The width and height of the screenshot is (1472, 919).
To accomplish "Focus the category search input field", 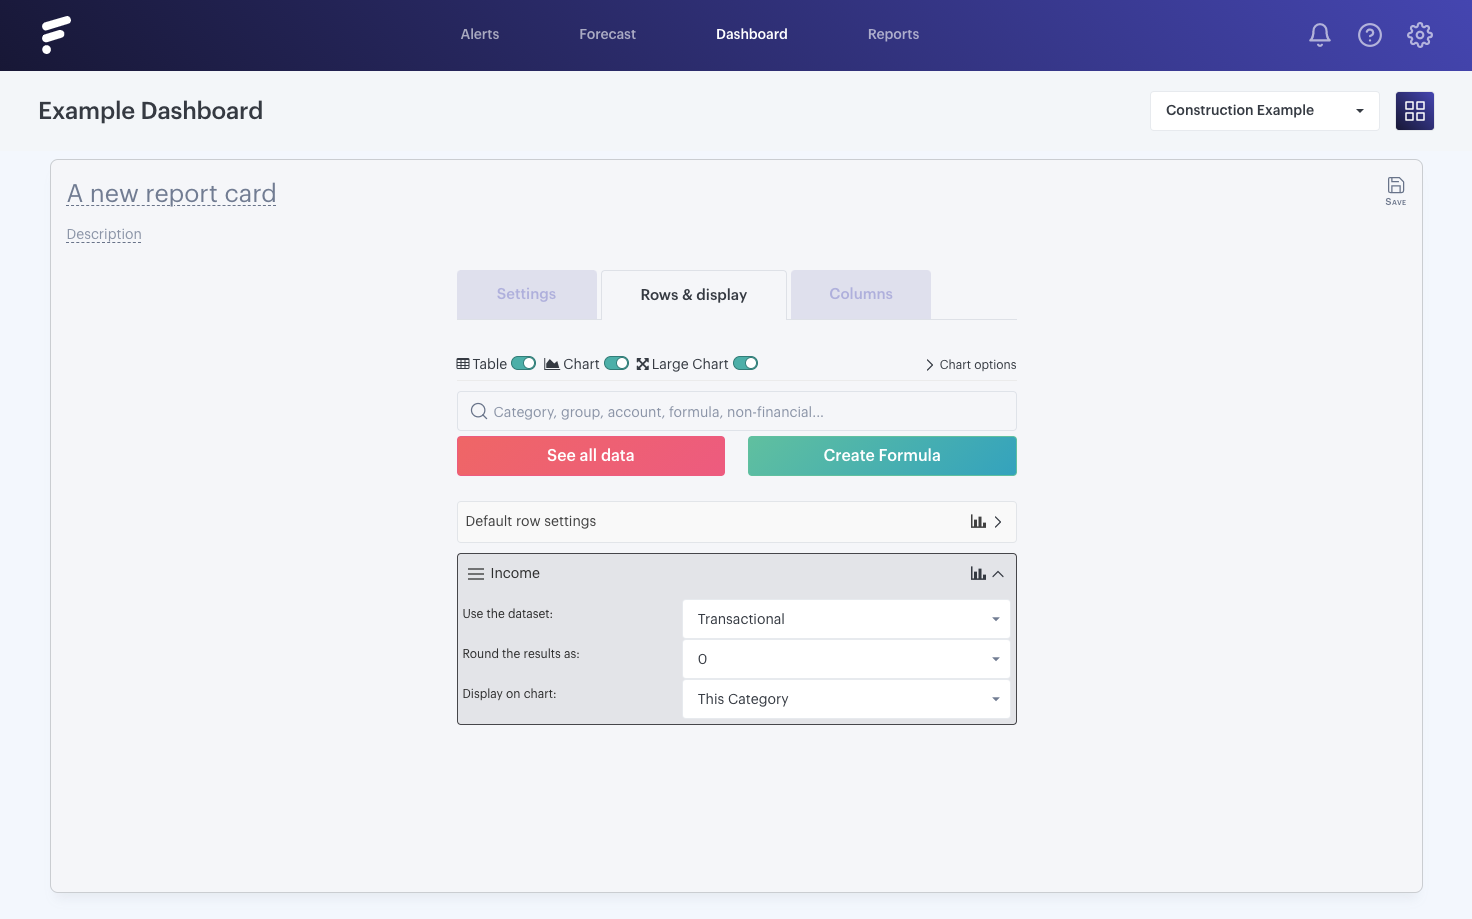I will (x=737, y=411).
